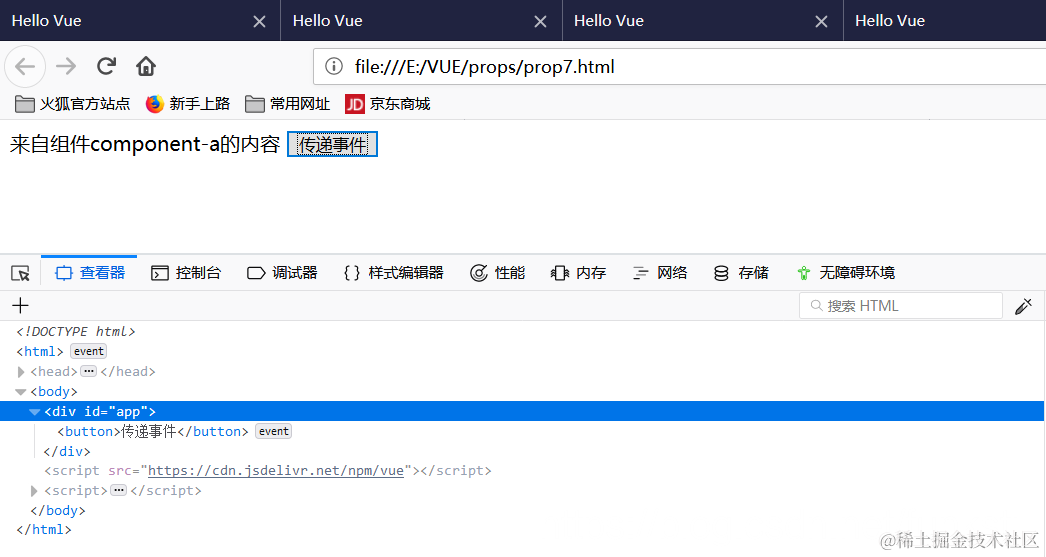Image resolution: width=1046 pixels, height=557 pixels.
Task: Select the closing </html> tag line
Action: coord(43,530)
